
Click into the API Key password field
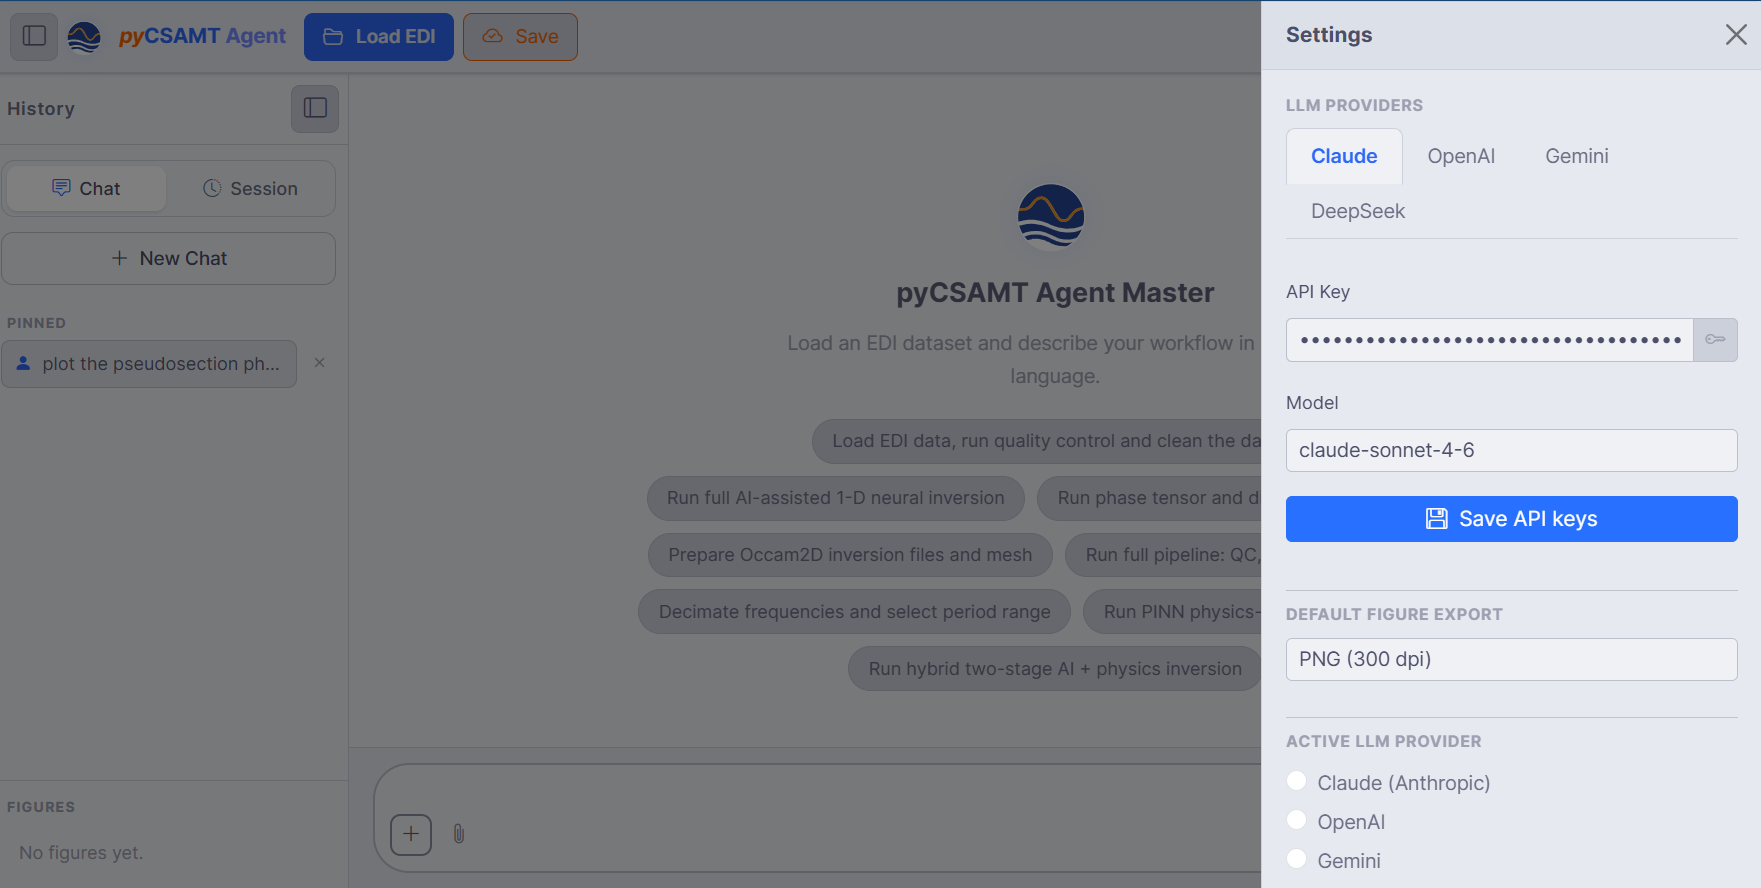coord(1489,340)
